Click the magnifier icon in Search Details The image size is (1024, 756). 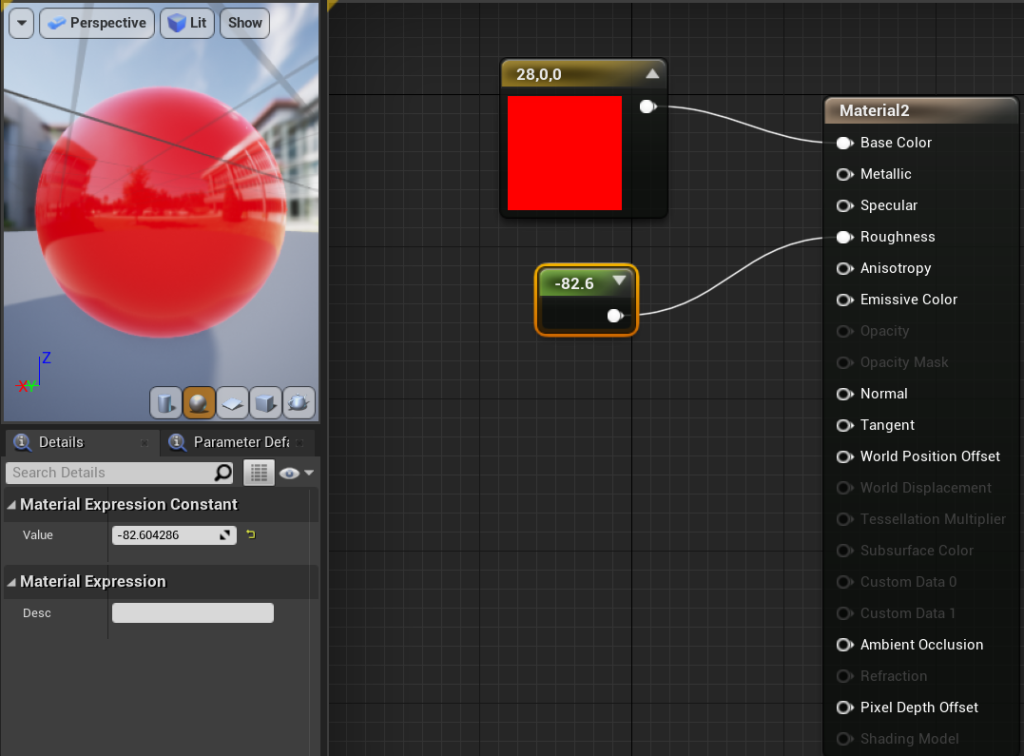pos(223,473)
